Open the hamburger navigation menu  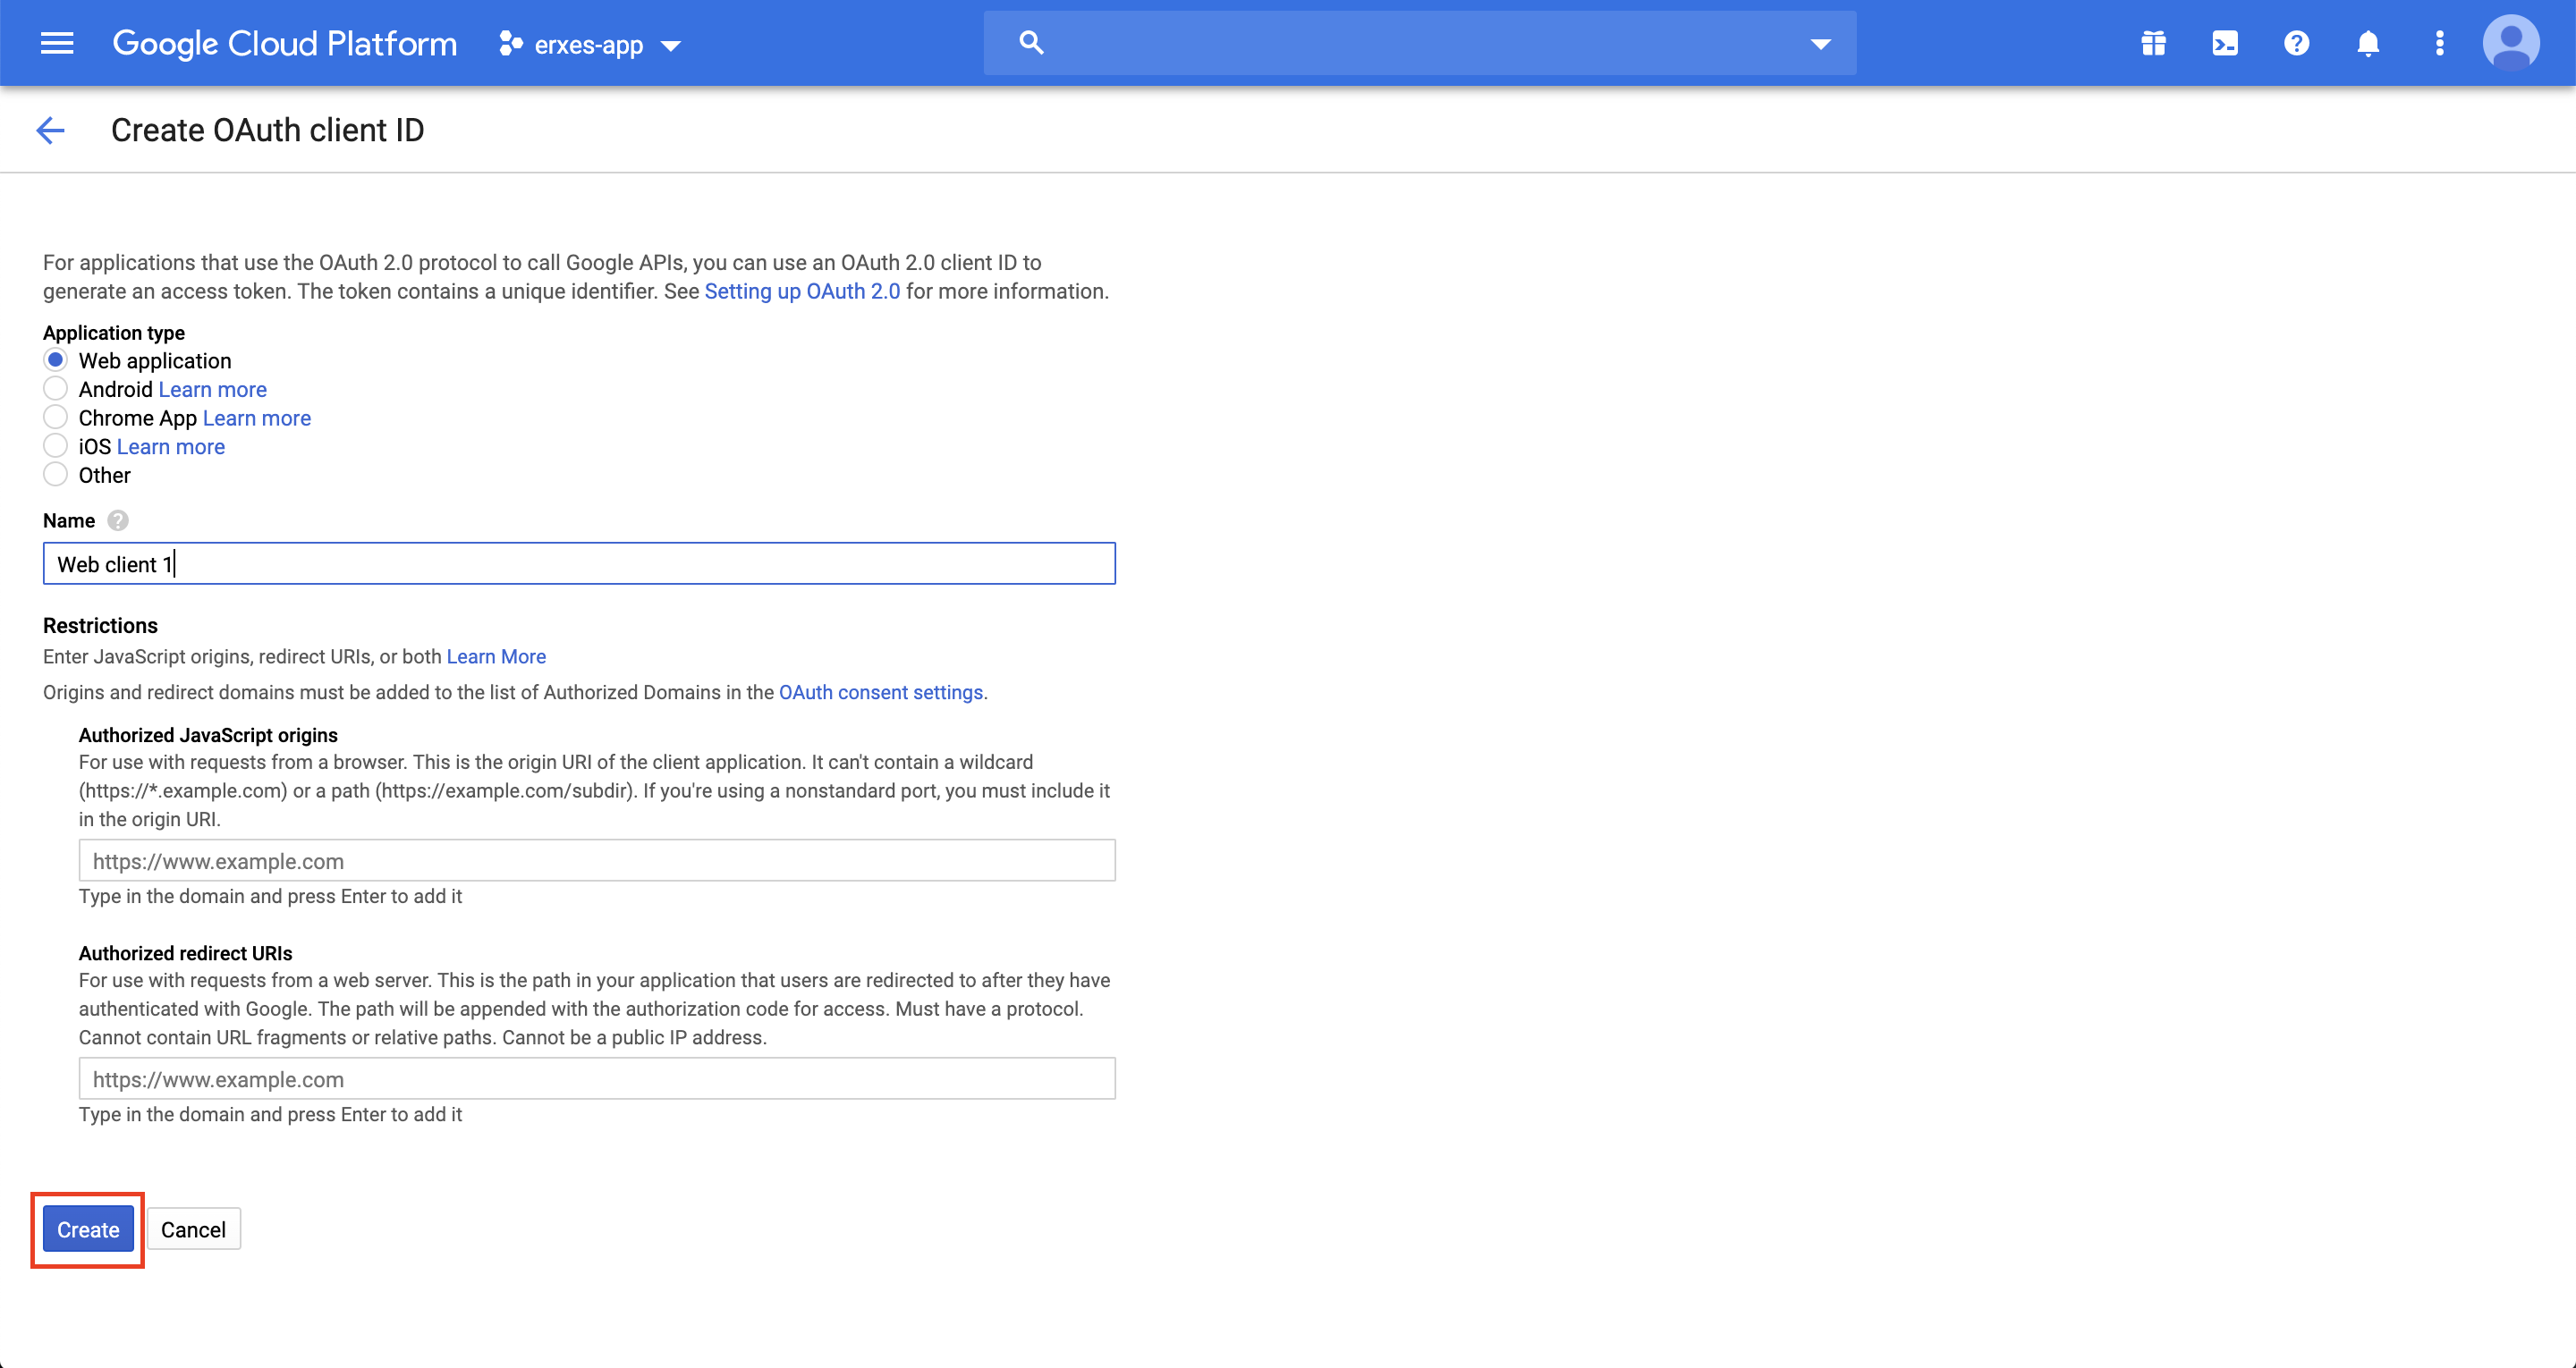click(x=57, y=43)
